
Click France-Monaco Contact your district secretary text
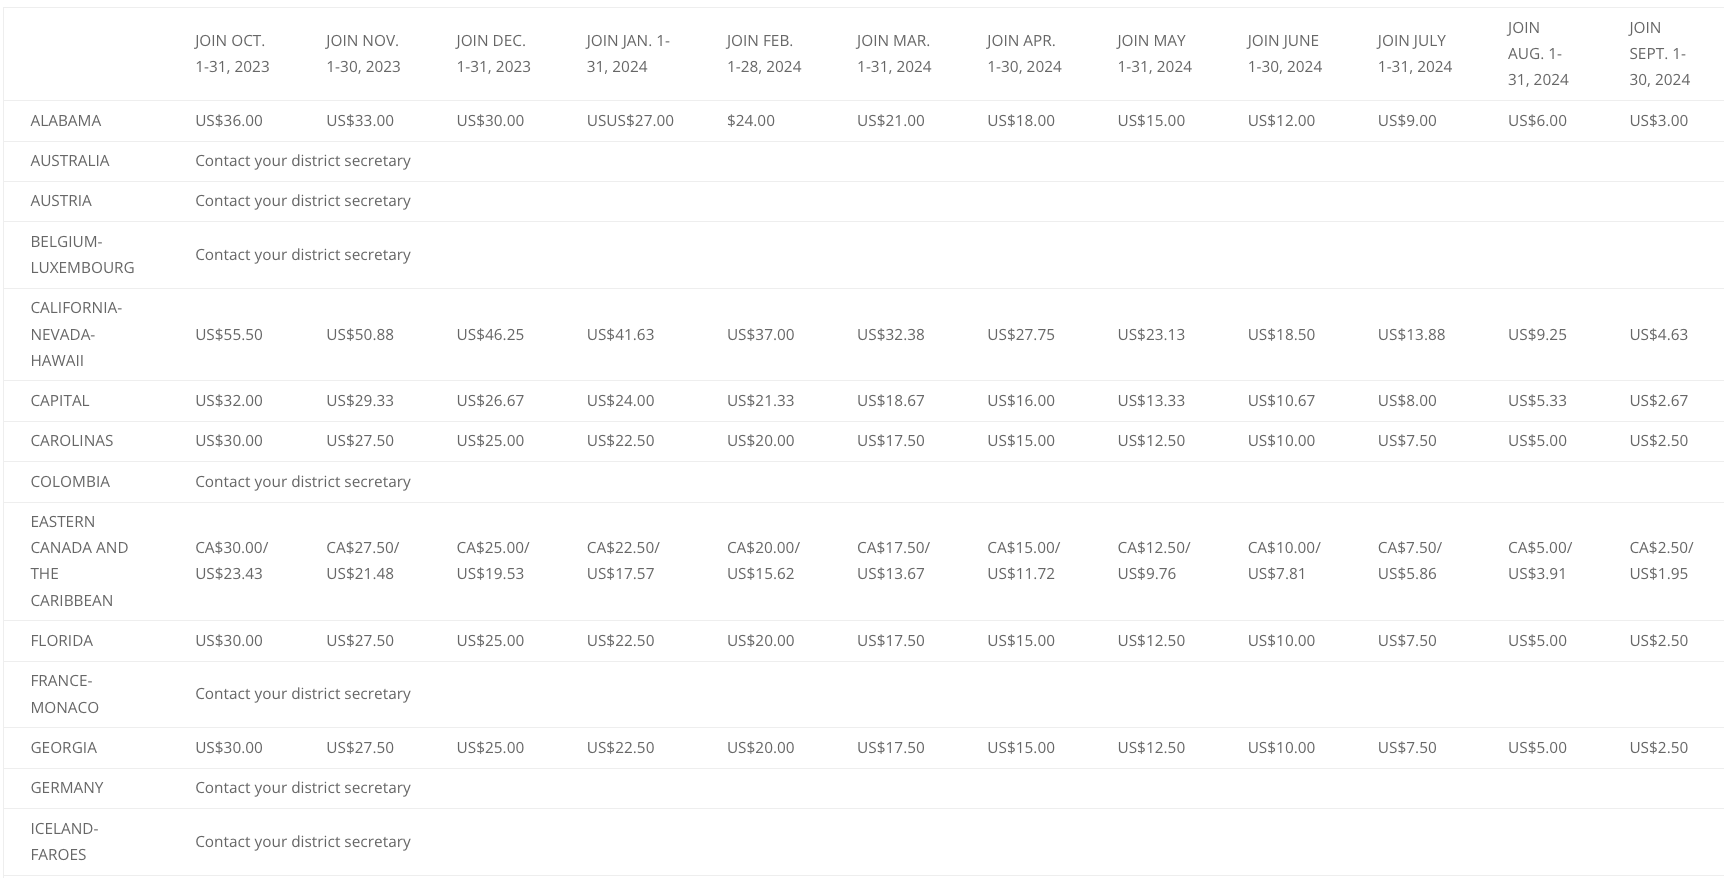(x=303, y=694)
